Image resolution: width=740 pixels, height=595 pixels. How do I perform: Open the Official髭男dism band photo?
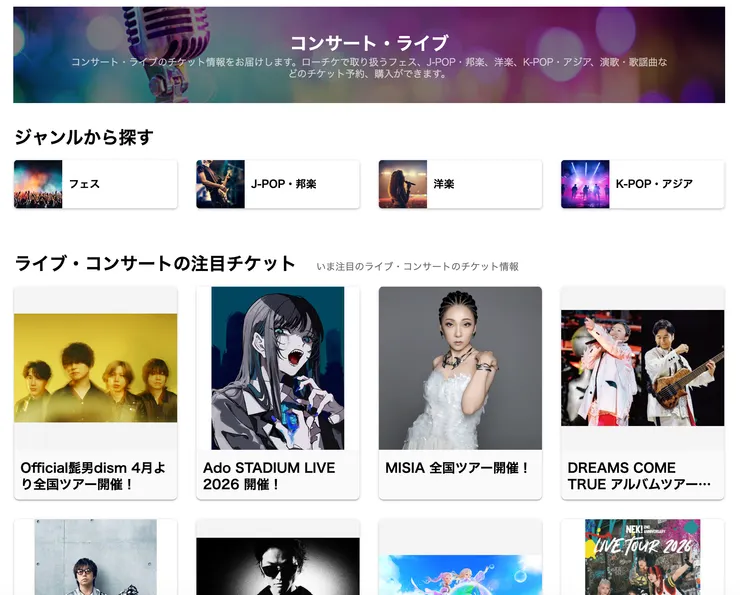click(96, 368)
